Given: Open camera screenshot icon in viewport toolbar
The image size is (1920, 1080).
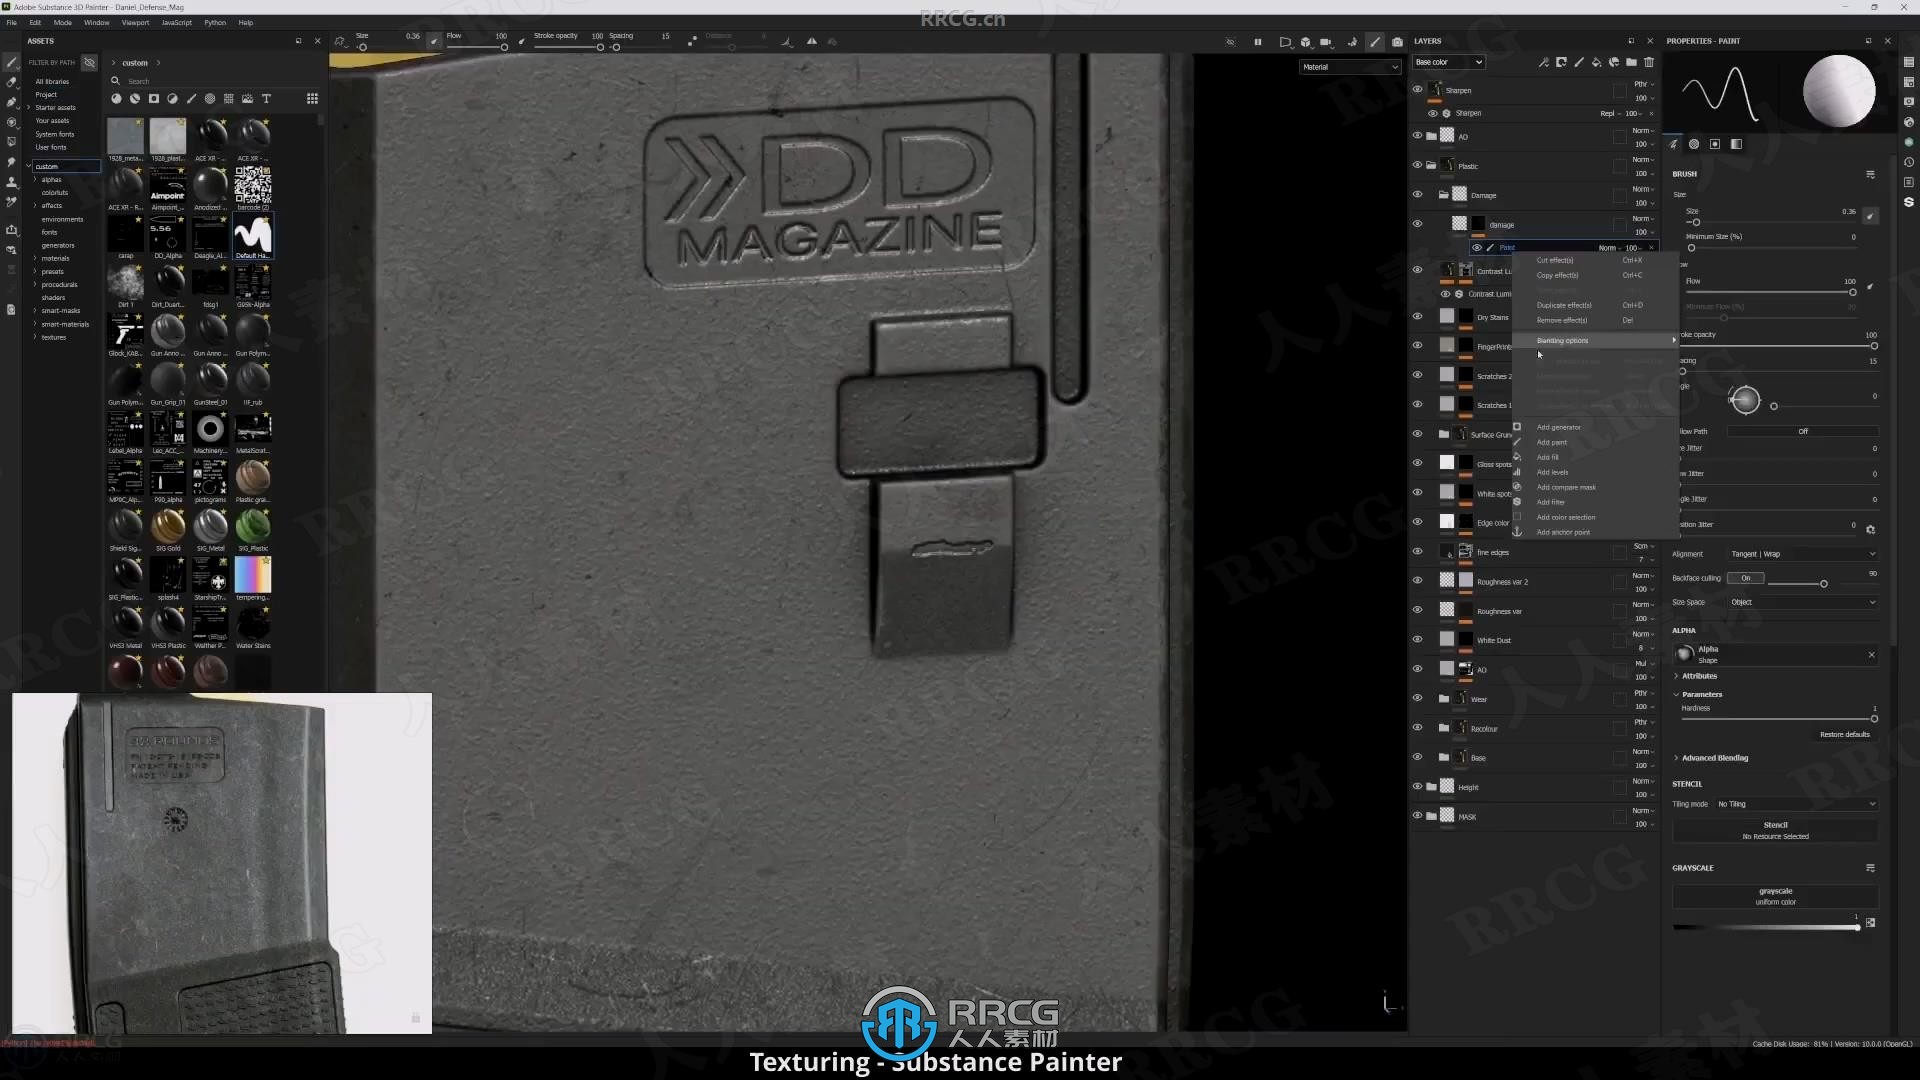Looking at the screenshot, I should tap(1397, 42).
